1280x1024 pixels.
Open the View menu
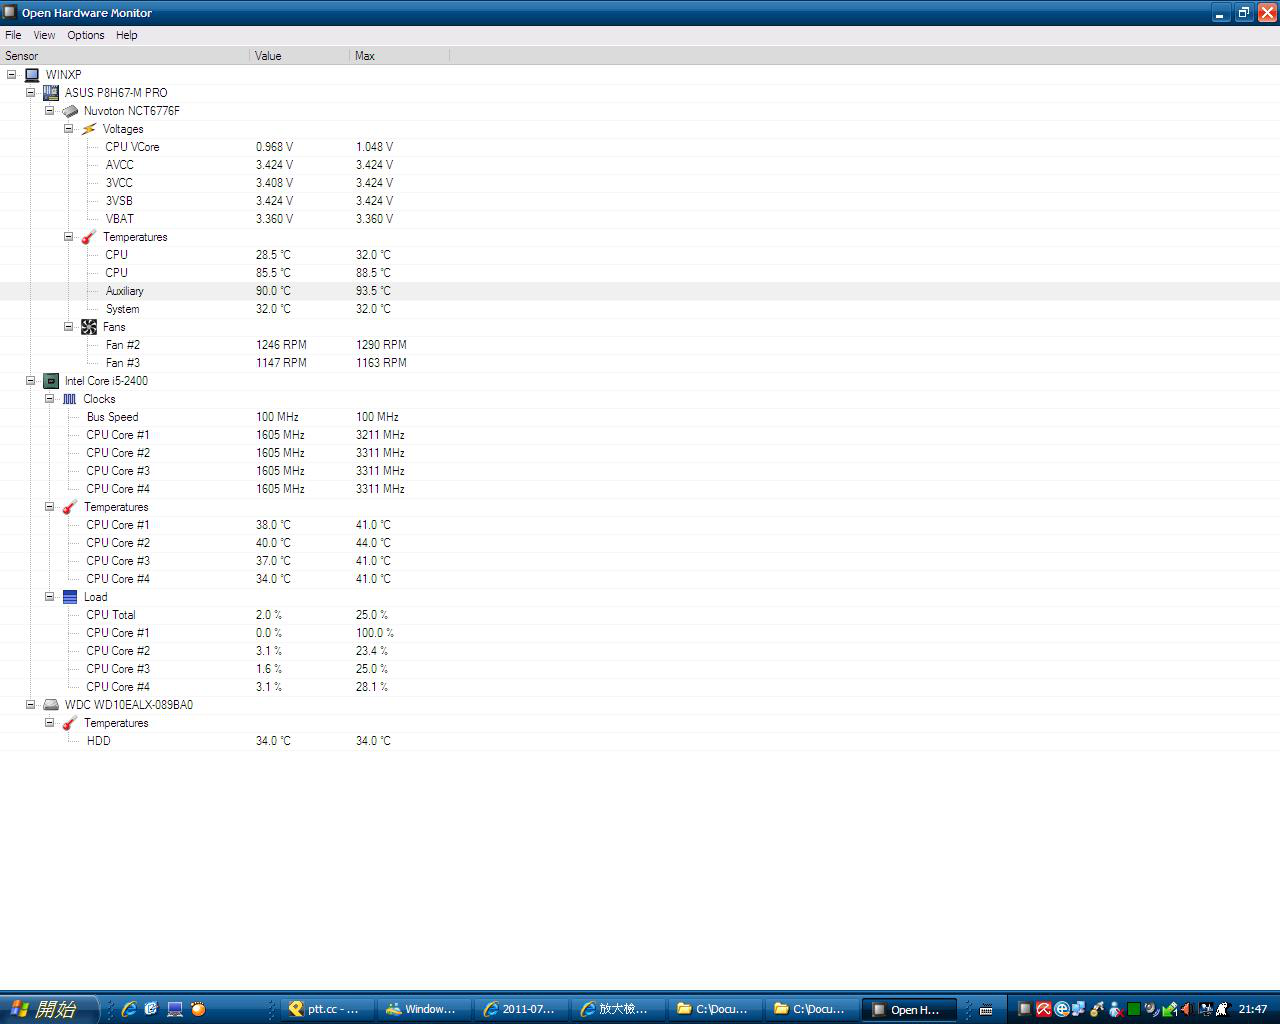click(x=44, y=35)
